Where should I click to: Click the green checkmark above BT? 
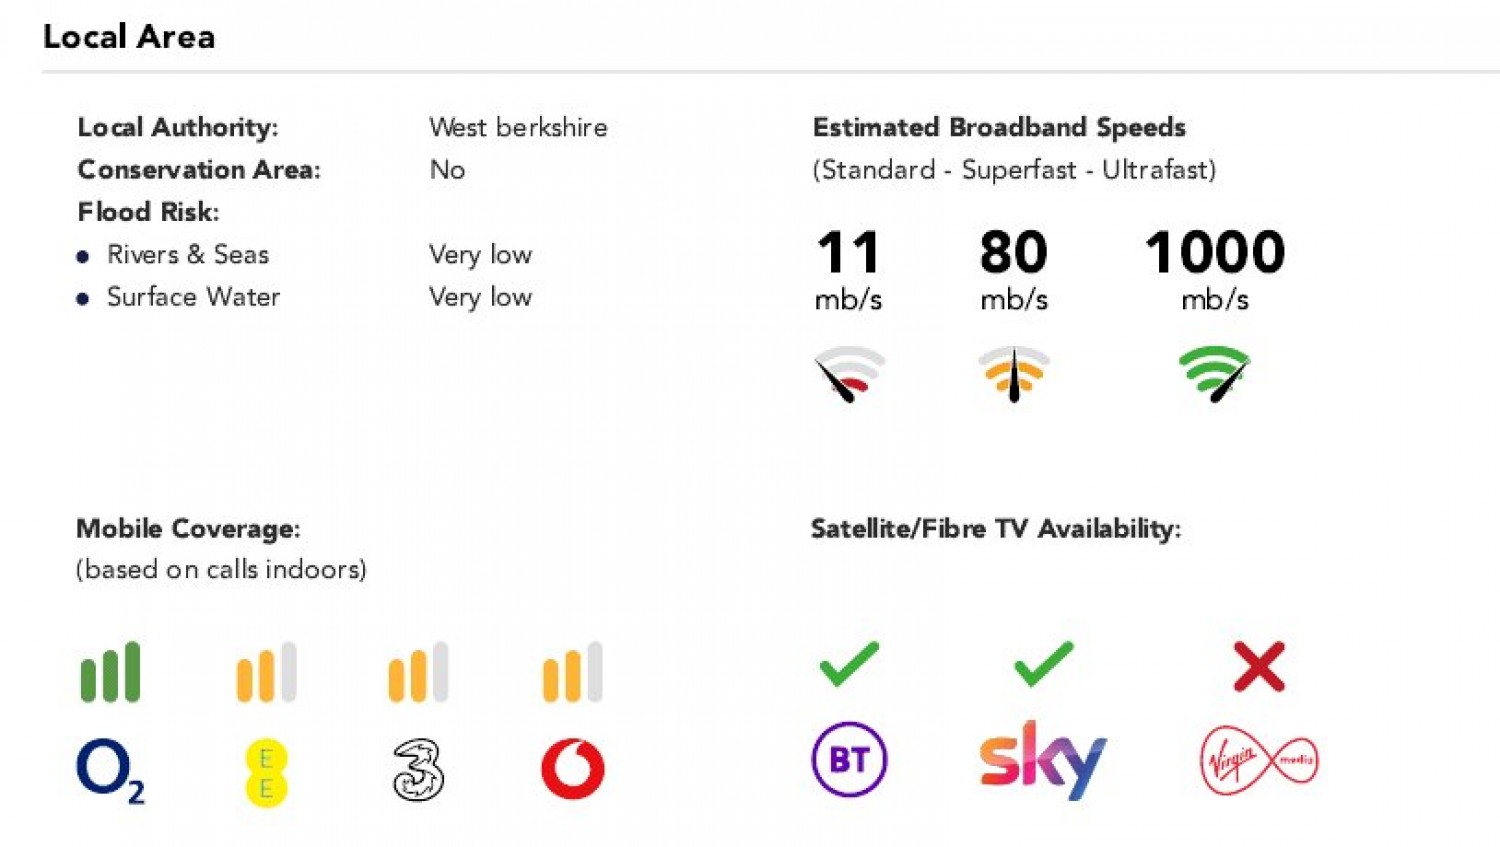(x=849, y=664)
